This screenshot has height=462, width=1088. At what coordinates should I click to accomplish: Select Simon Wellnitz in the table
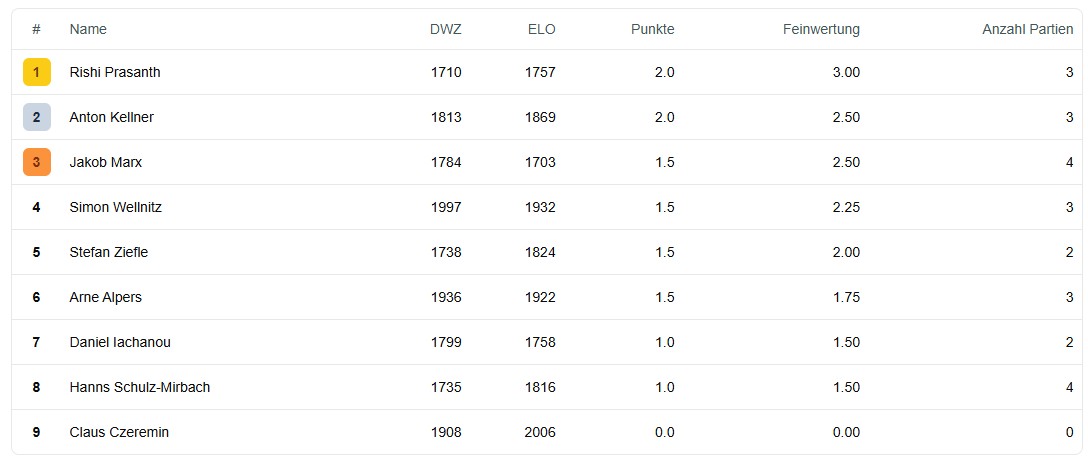115,207
